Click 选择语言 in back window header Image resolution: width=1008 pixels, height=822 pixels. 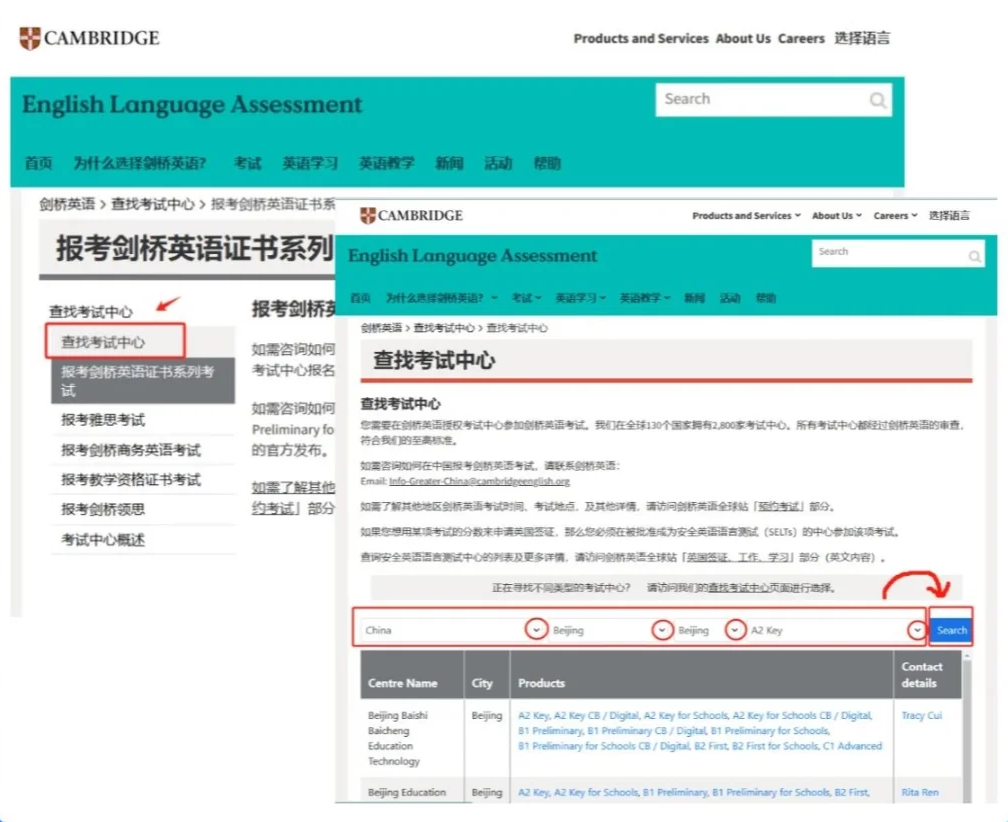862,39
